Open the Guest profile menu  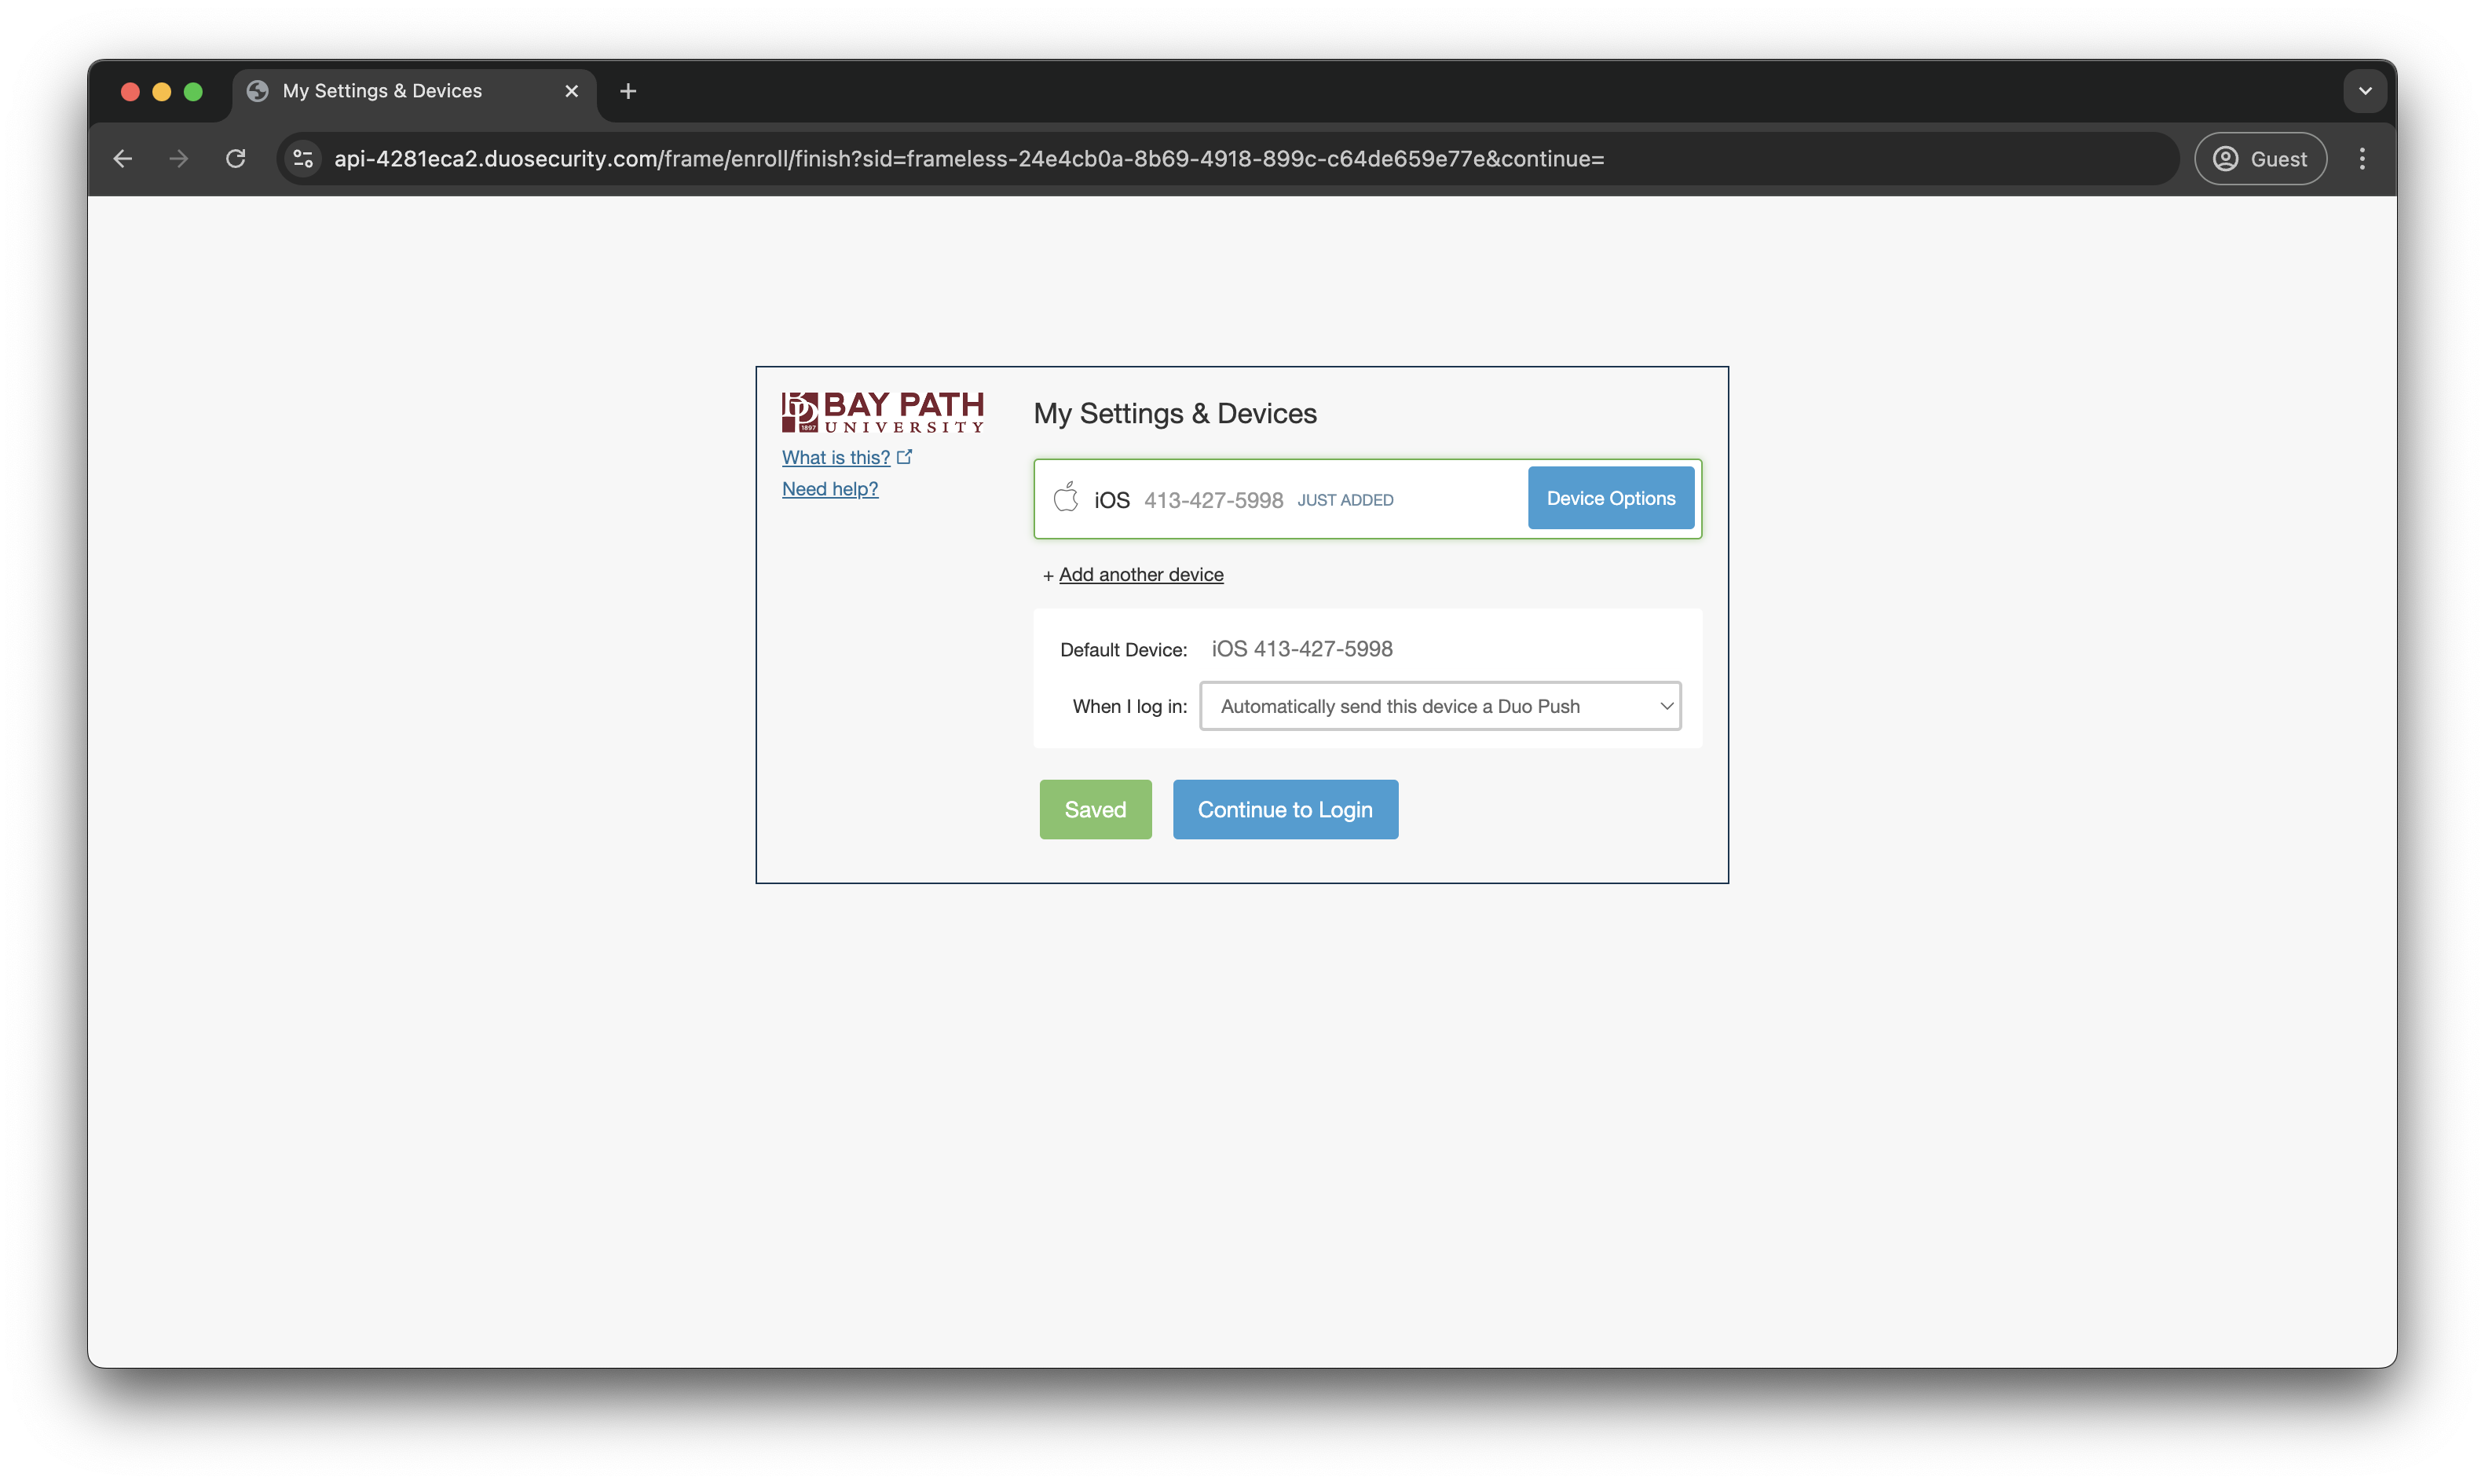(2260, 159)
